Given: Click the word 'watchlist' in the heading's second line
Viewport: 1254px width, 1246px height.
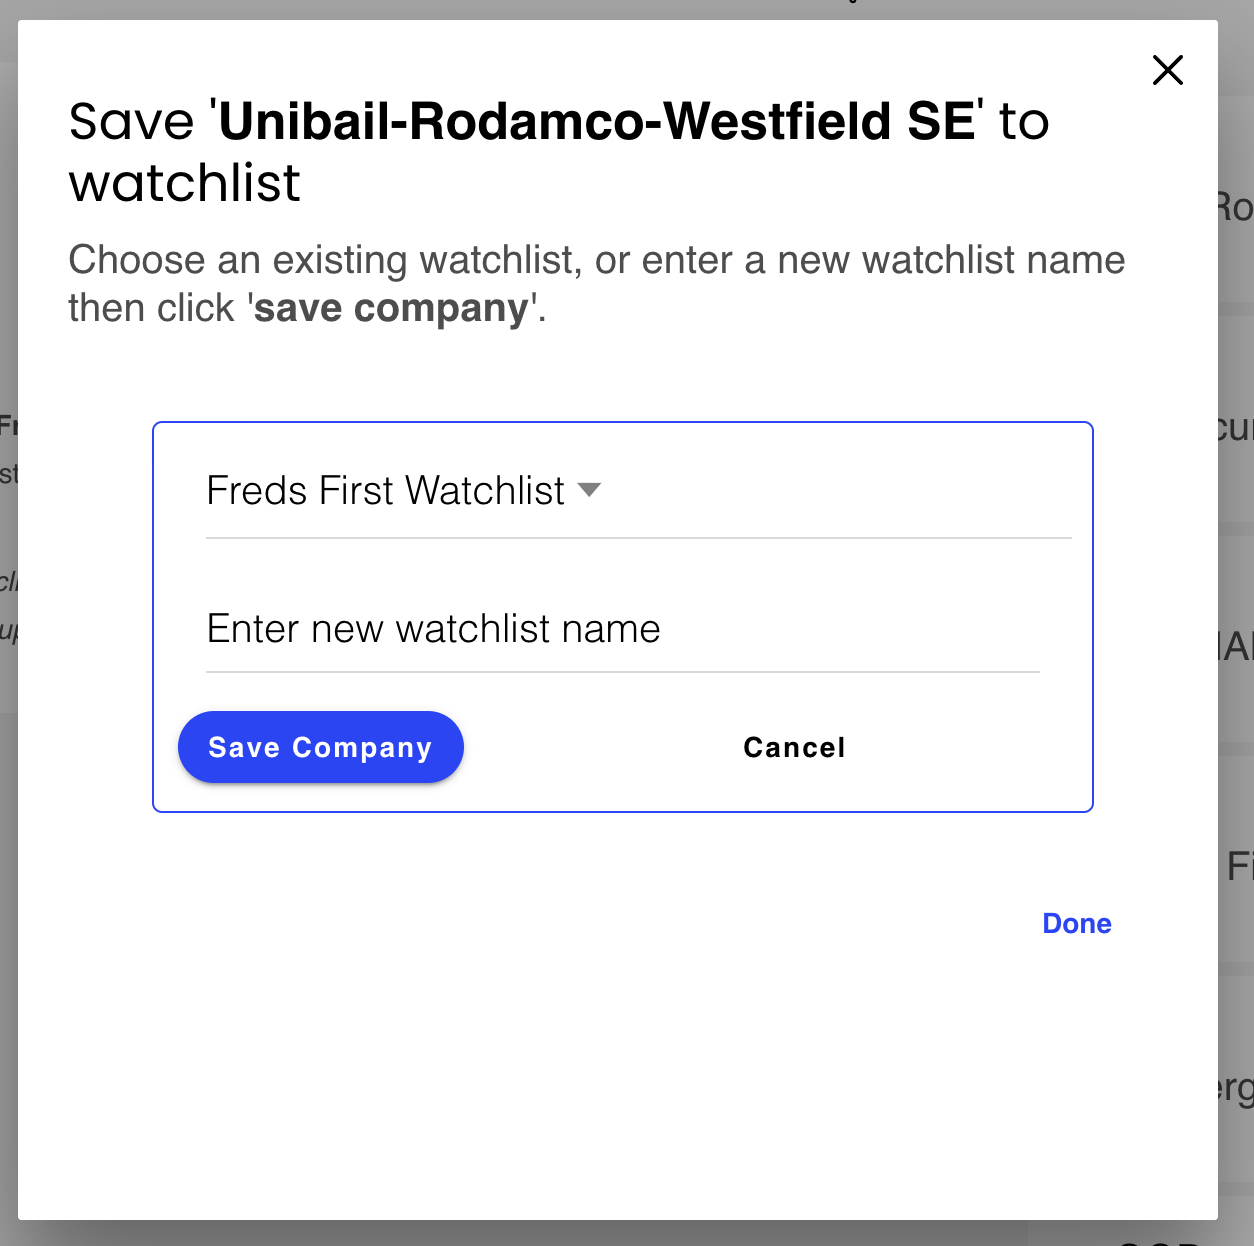Looking at the screenshot, I should [x=185, y=183].
